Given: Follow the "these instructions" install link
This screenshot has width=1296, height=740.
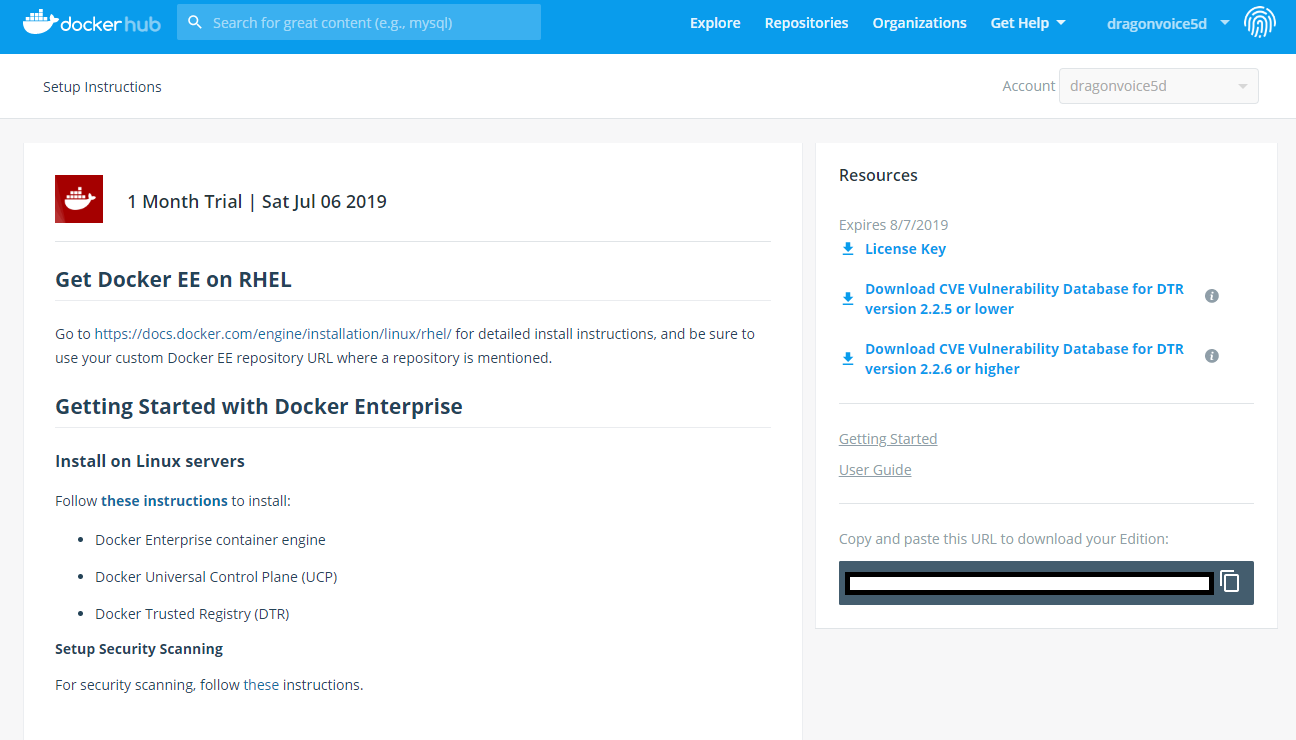Looking at the screenshot, I should (x=164, y=501).
